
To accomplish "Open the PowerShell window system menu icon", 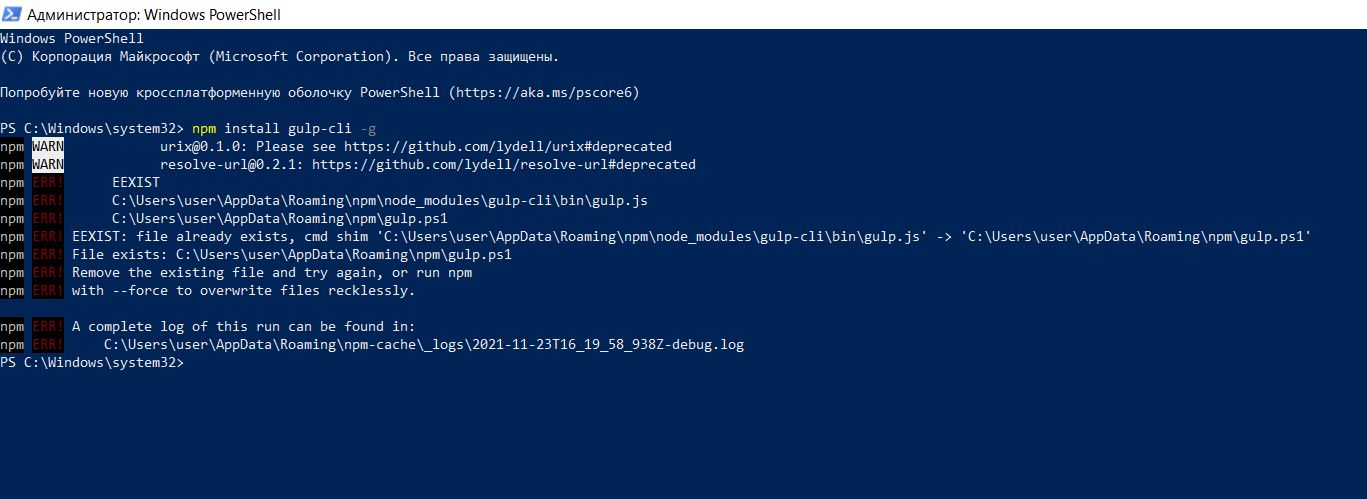I will click(11, 14).
